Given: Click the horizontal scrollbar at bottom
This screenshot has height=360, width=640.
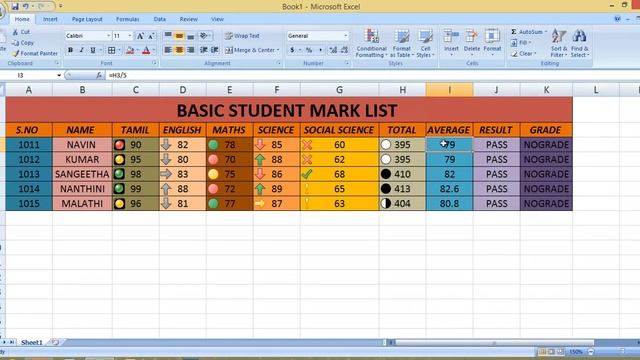Looking at the screenshot, I should coord(494,342).
